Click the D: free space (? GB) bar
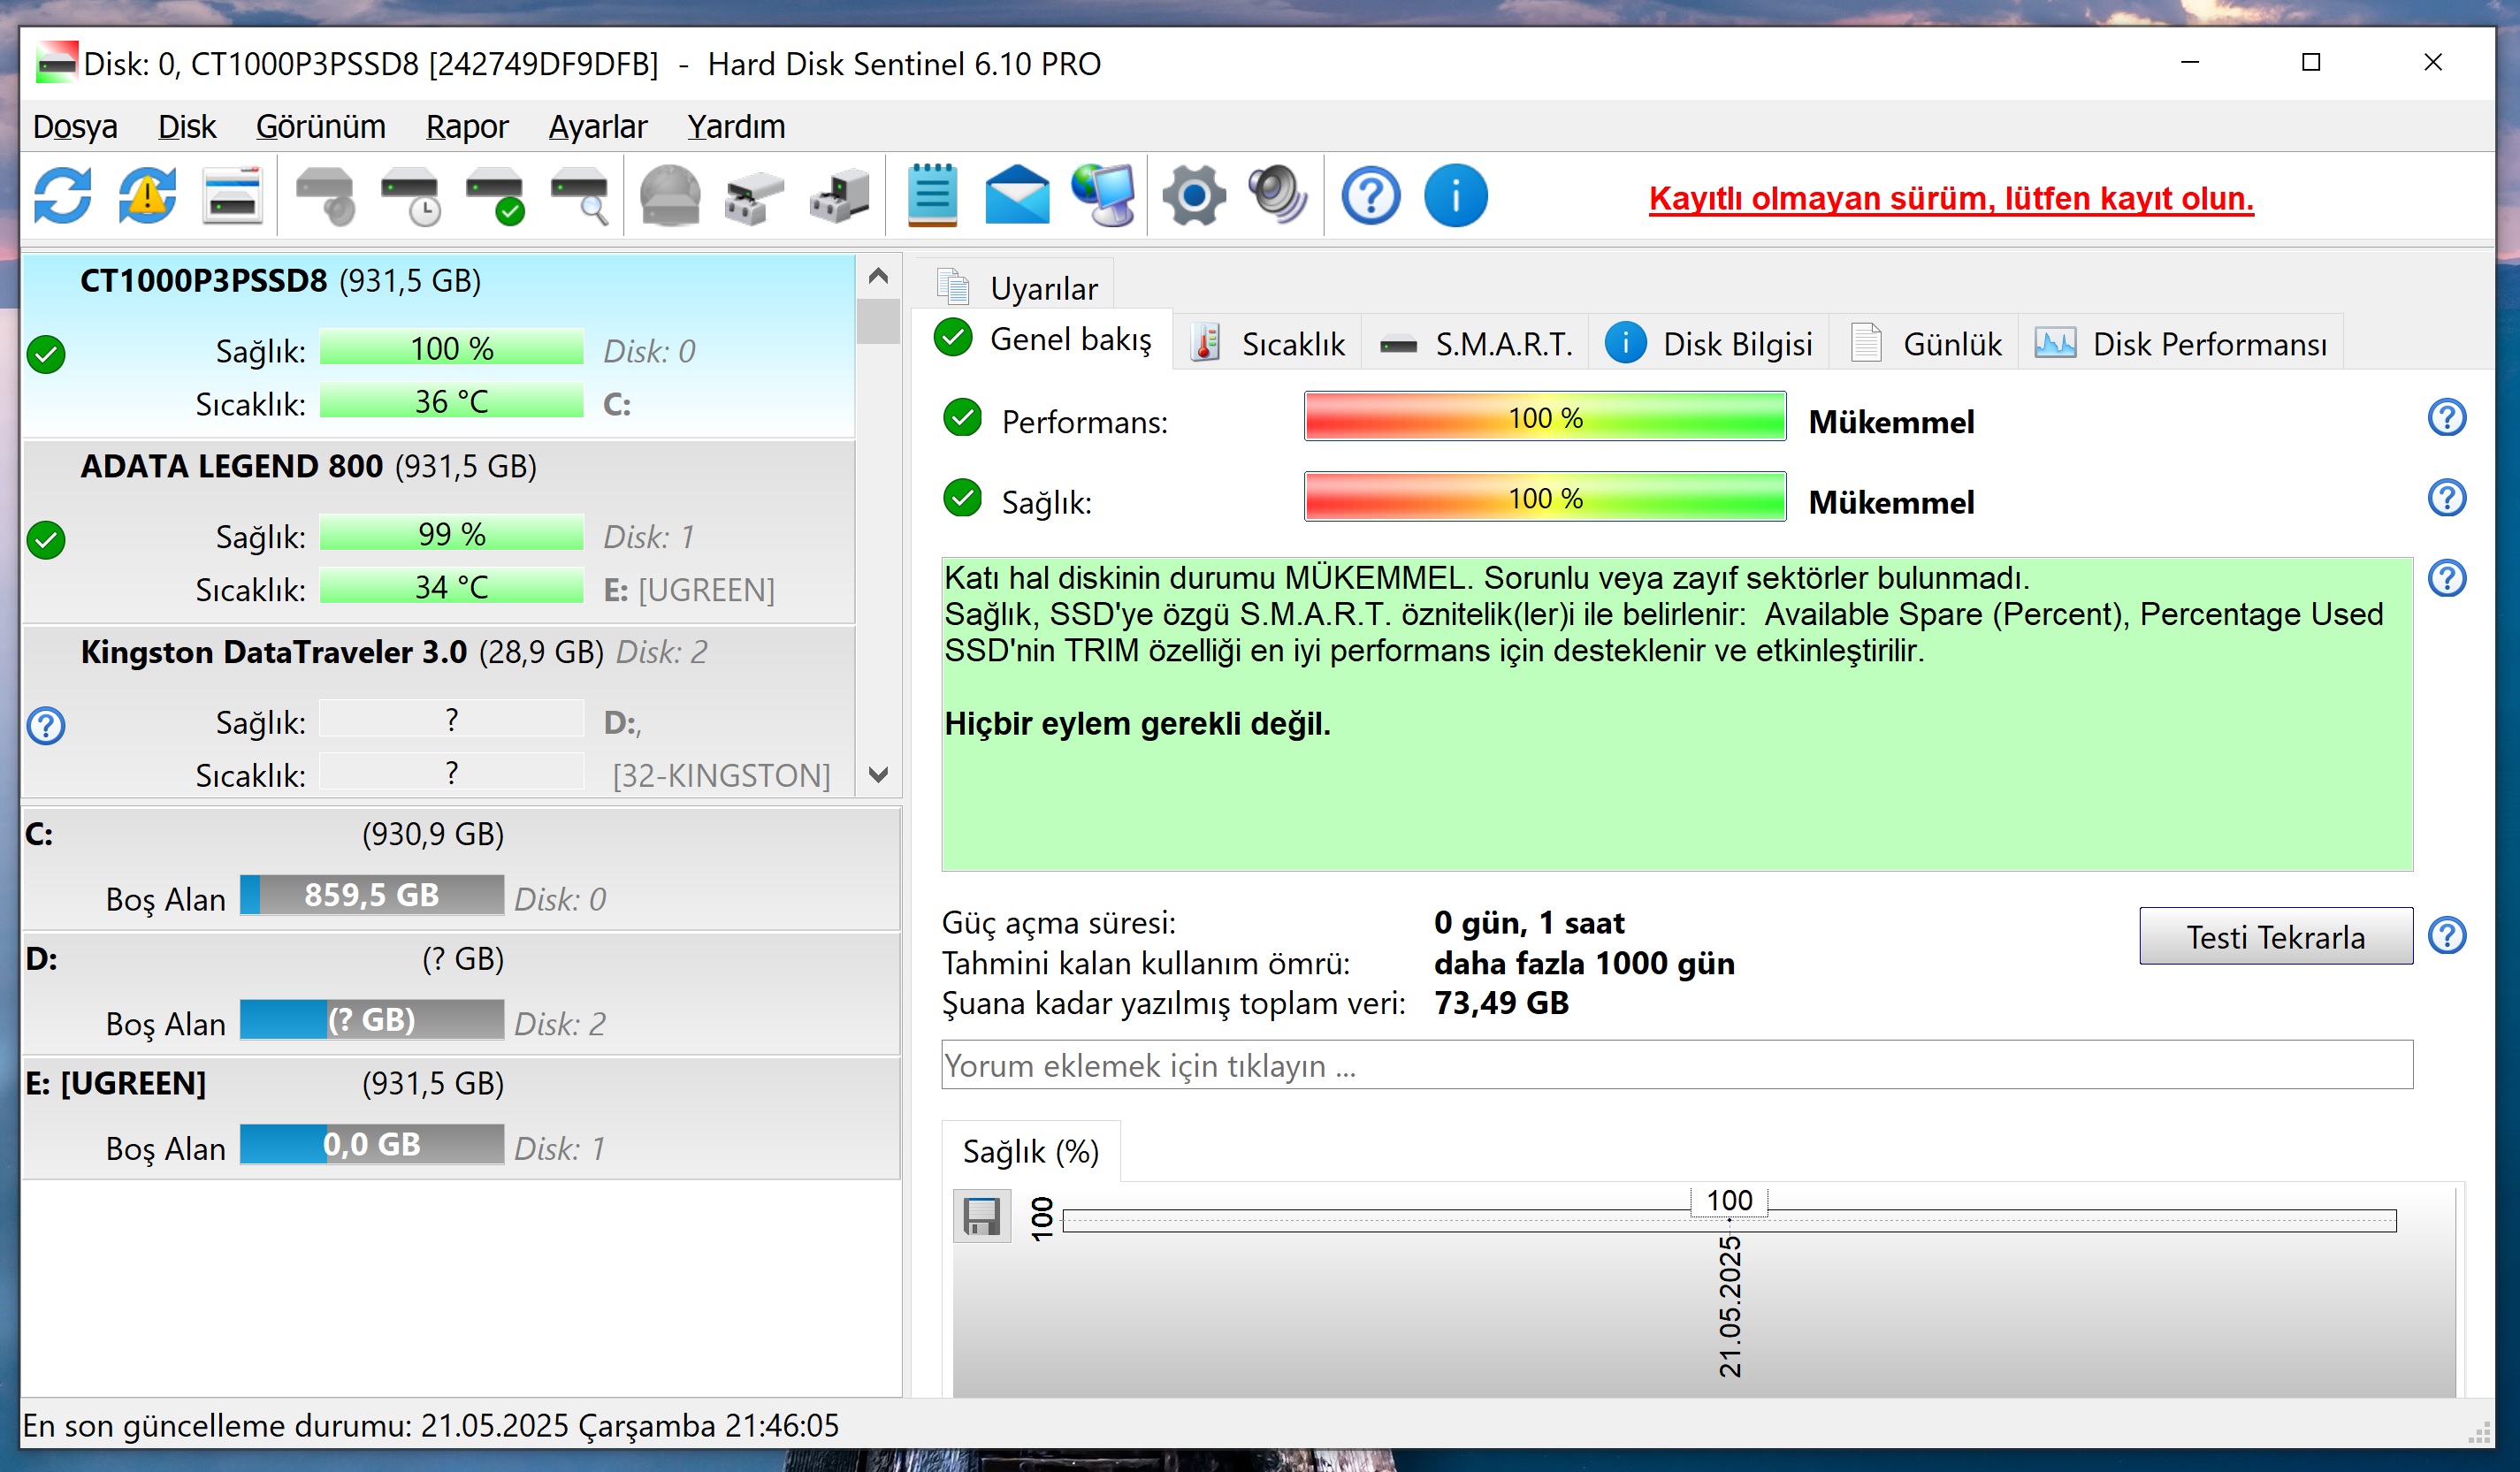This screenshot has height=1472, width=2520. (x=372, y=1020)
